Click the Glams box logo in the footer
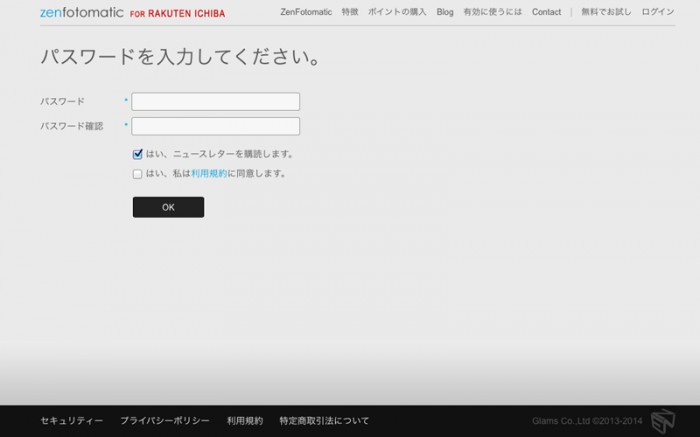 click(x=663, y=421)
